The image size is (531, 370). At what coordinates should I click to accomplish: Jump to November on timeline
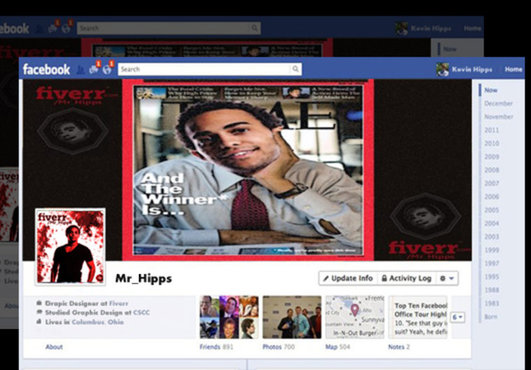pos(498,117)
